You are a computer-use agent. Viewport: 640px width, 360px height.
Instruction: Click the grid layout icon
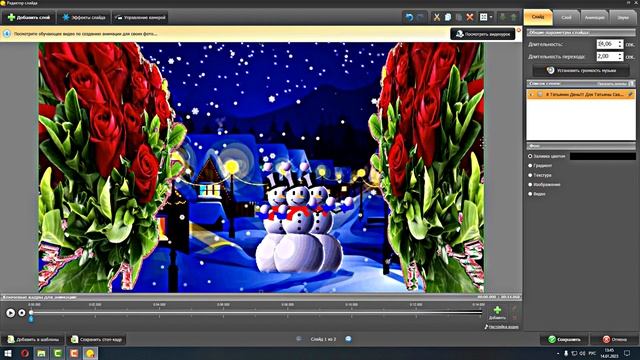(x=483, y=17)
